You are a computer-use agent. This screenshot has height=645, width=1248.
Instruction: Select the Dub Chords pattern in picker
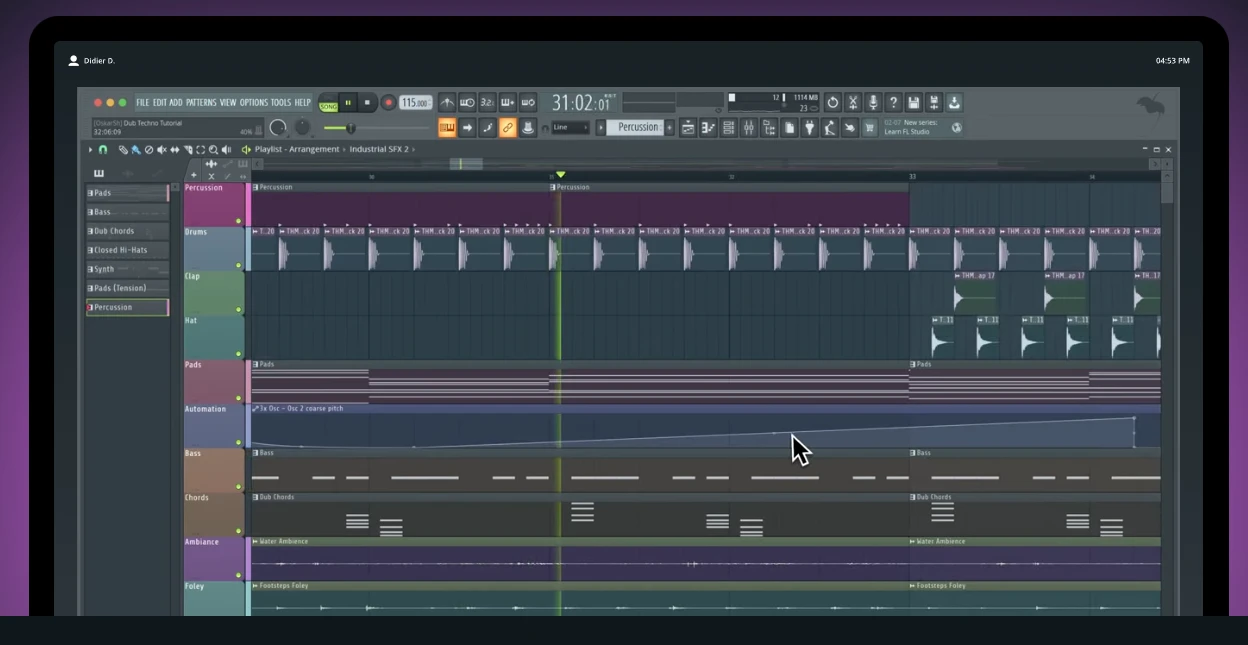tap(127, 231)
